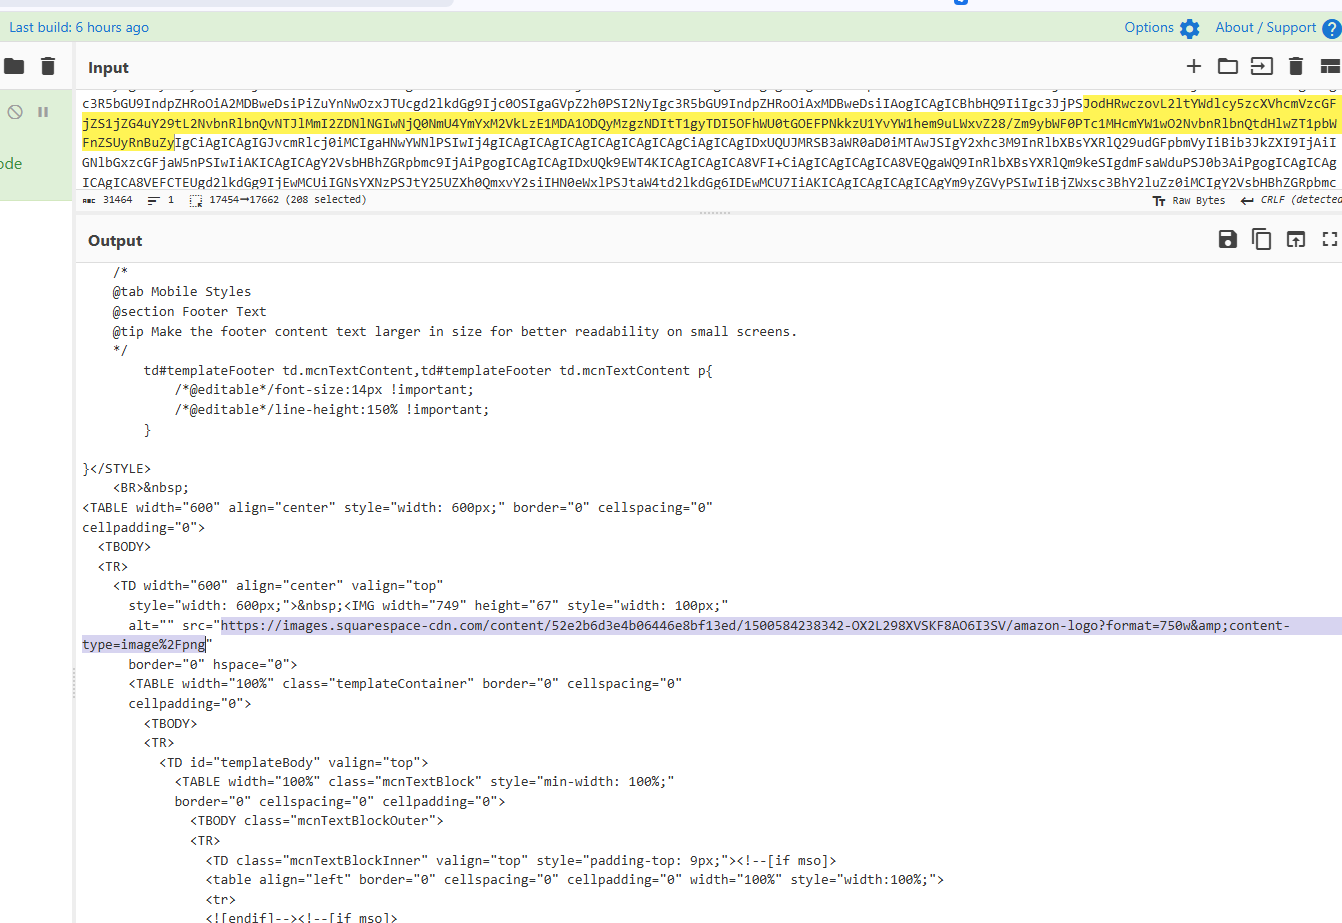This screenshot has height=923, width=1342.
Task: Clear input and output with trash icon
Action: 1295,67
